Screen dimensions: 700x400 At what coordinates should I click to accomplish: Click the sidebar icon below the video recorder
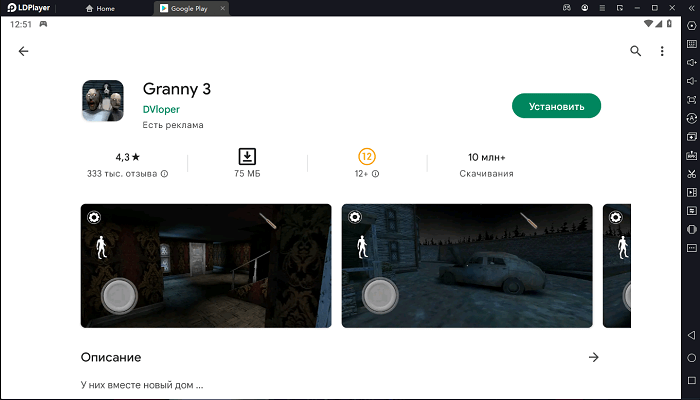(692, 211)
